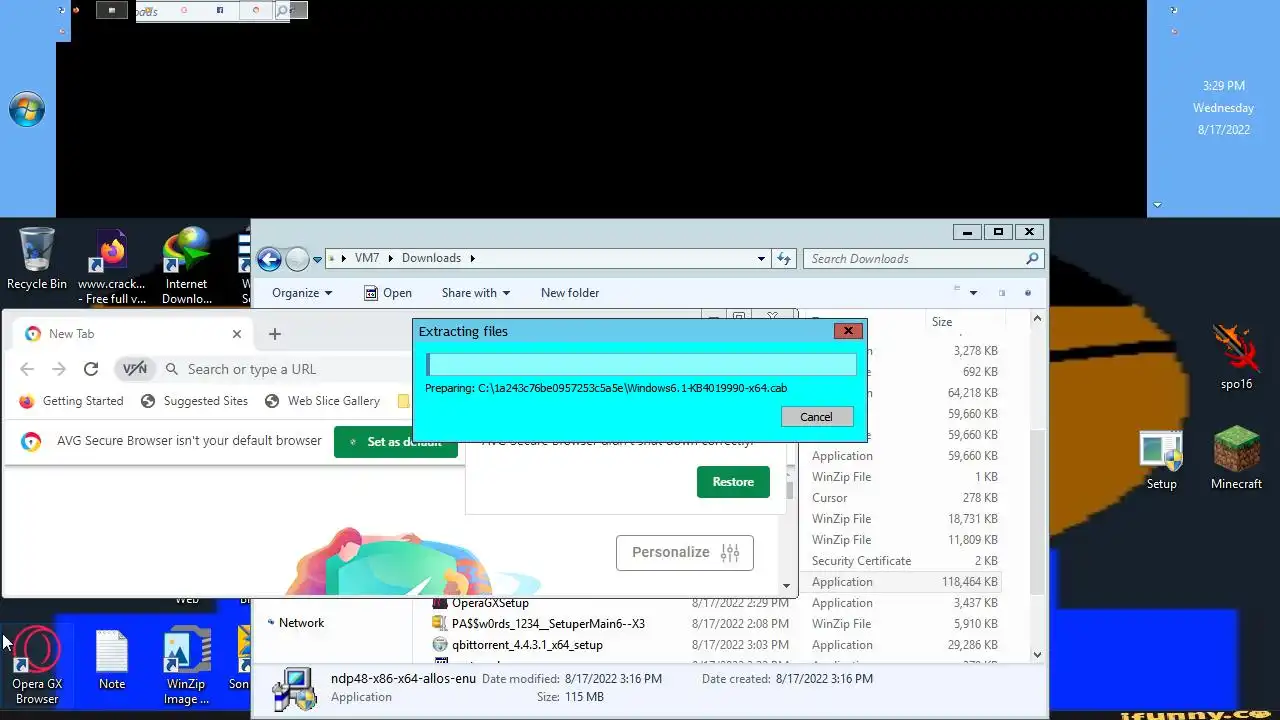The image size is (1280, 720).
Task: Click the Downloads breadcrumb in address bar
Action: point(431,258)
